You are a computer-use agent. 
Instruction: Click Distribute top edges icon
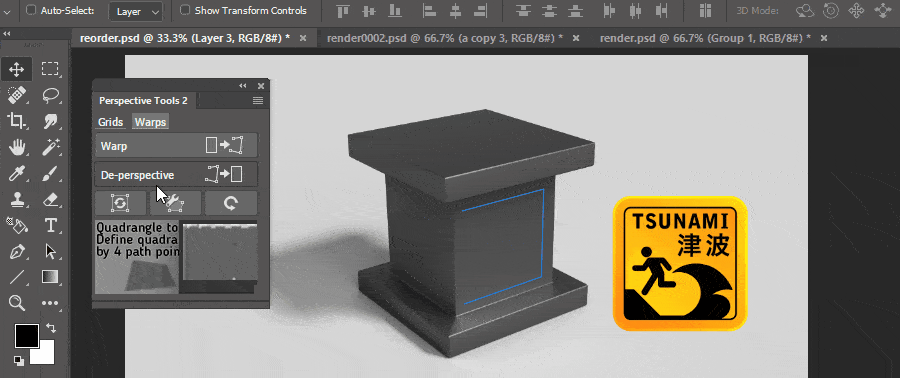pos(523,10)
